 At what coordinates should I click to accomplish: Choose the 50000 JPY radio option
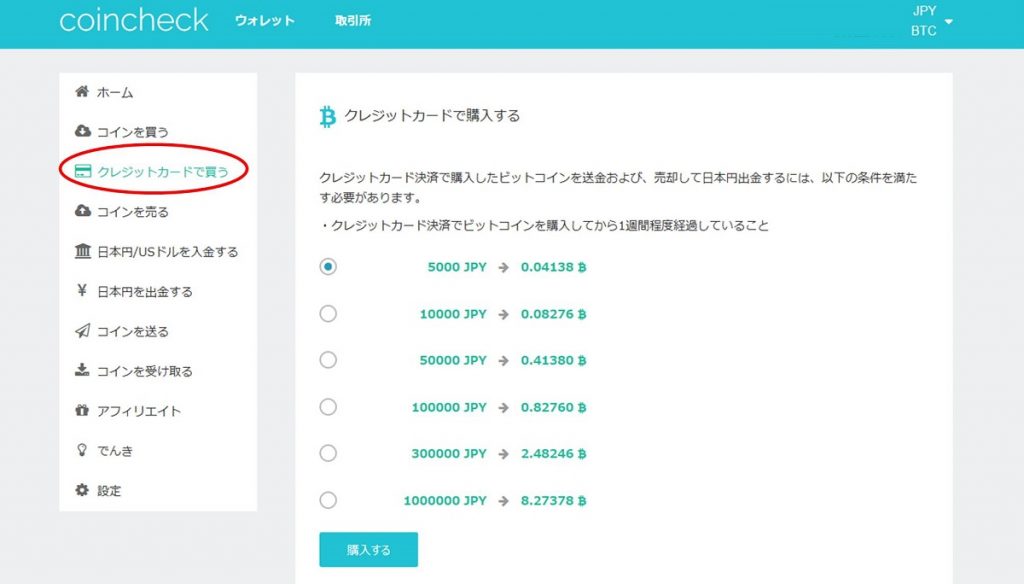(x=328, y=360)
